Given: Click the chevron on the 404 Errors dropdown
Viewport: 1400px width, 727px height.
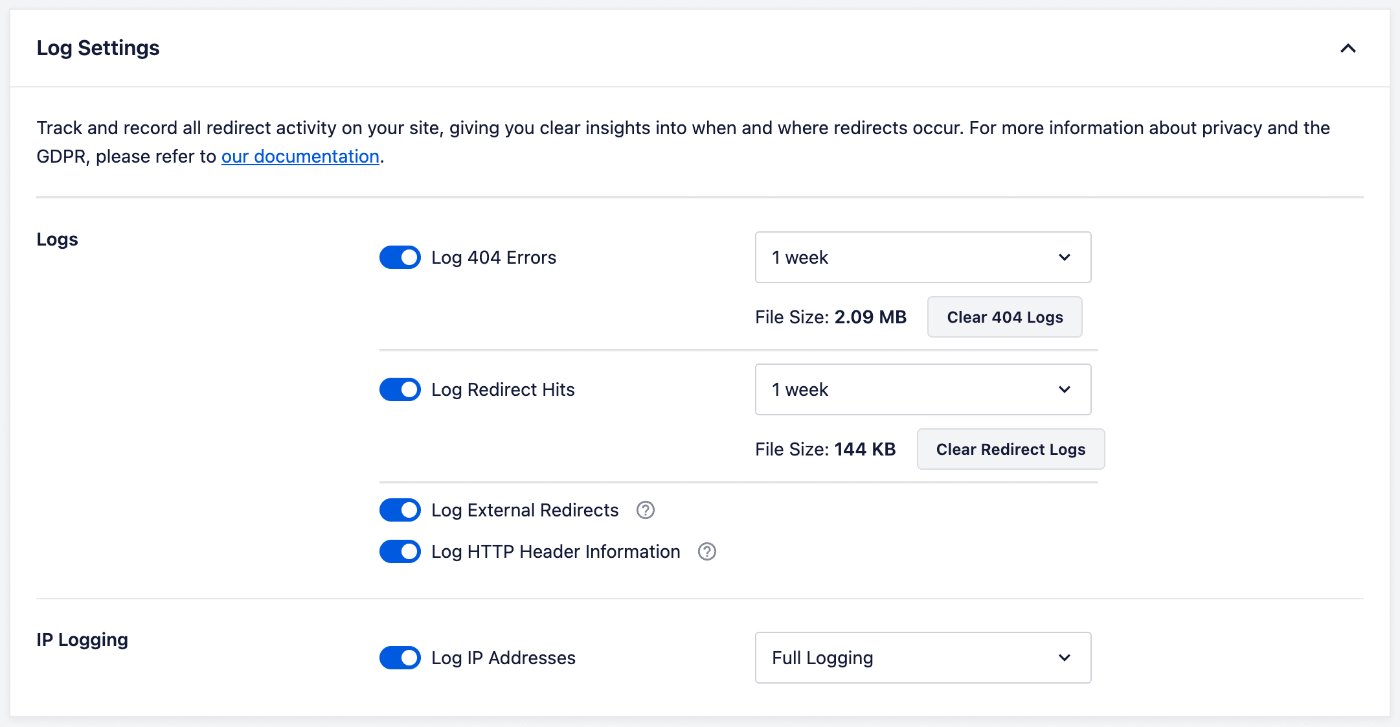Looking at the screenshot, I should coord(1064,257).
